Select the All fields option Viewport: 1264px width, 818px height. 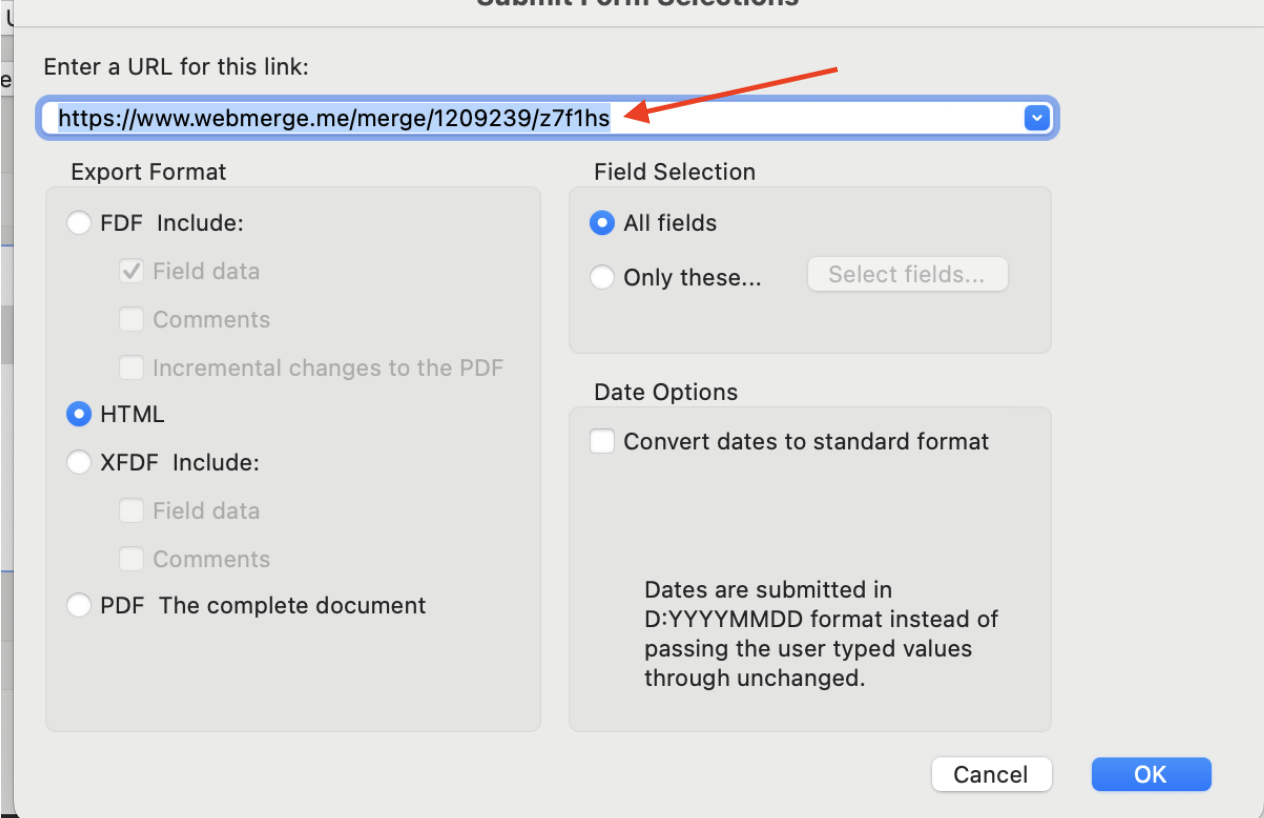click(602, 223)
